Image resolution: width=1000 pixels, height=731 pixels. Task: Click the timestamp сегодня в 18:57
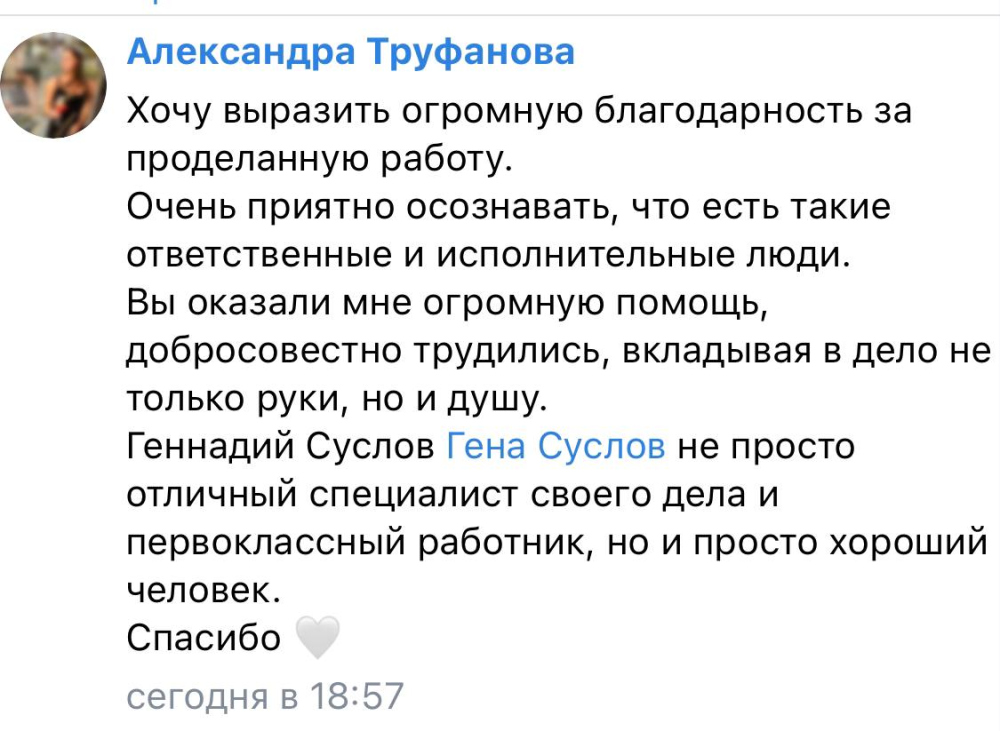point(265,695)
